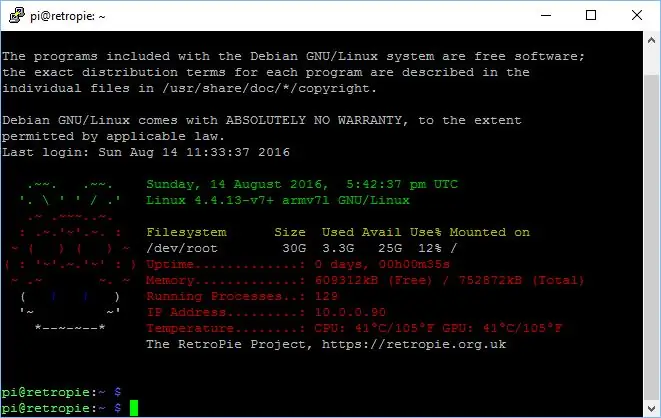Open the PuTTY system menu icon
The height and width of the screenshot is (418, 661).
pyautogui.click(x=16, y=16)
